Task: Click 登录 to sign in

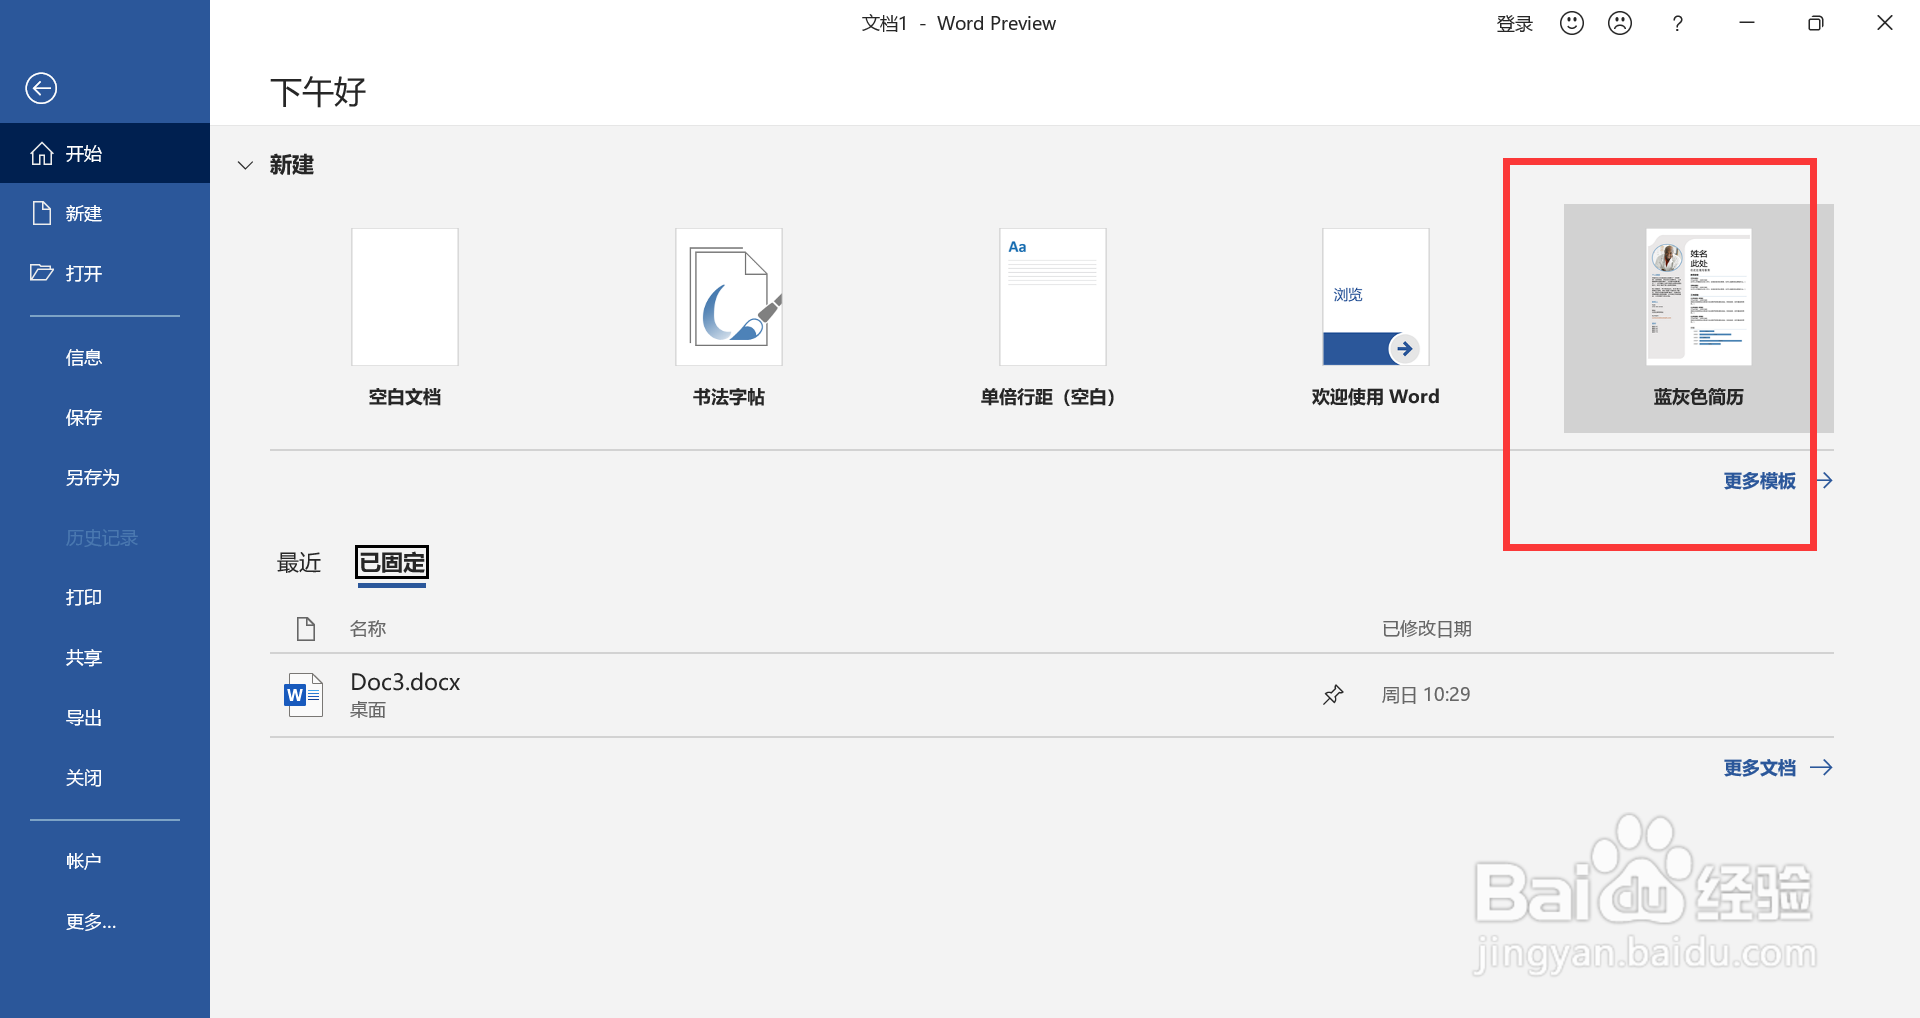Action: tap(1514, 24)
